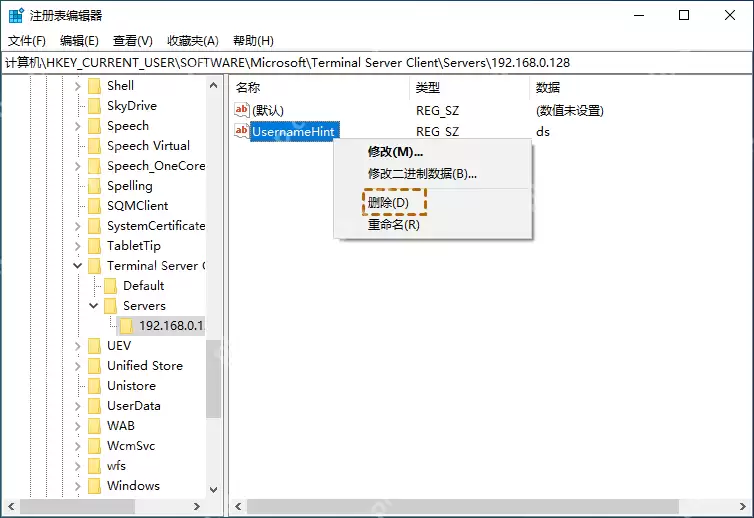Click the Servers folder icon
Image resolution: width=754 pixels, height=518 pixels.
(111, 305)
